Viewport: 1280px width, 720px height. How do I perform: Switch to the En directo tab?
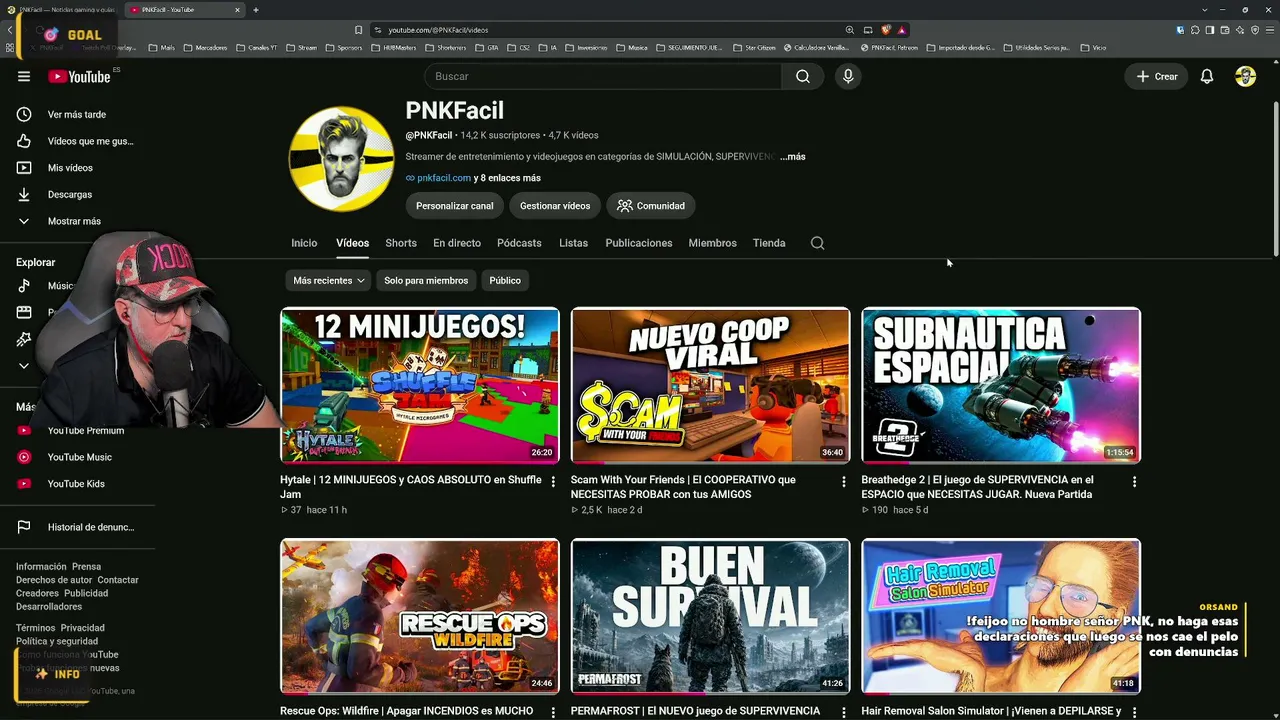tap(457, 243)
